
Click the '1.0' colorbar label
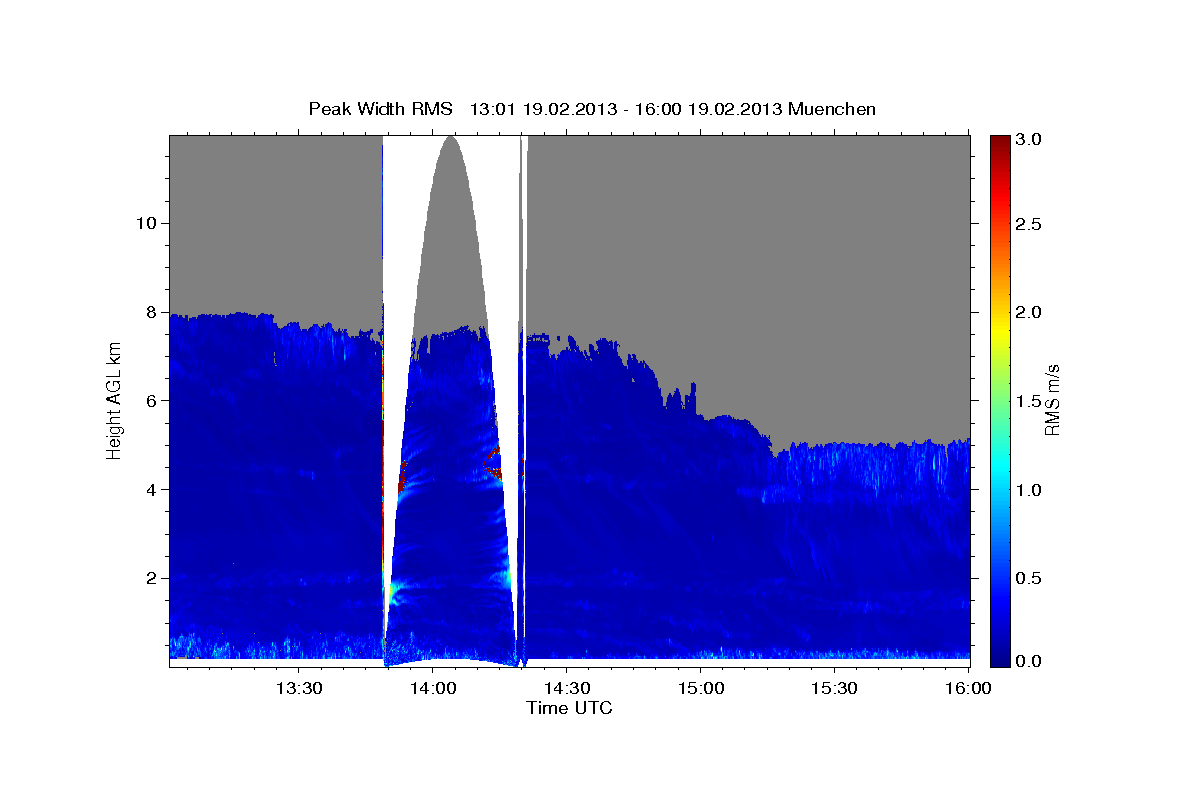point(1030,490)
